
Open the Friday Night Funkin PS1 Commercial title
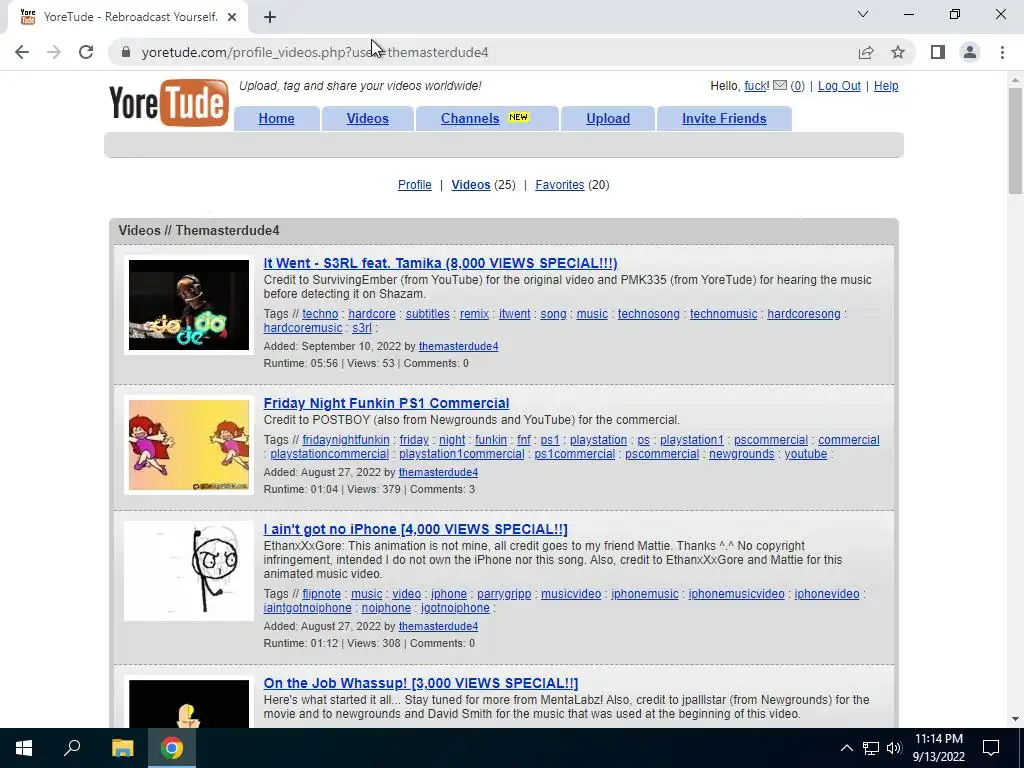coord(386,403)
